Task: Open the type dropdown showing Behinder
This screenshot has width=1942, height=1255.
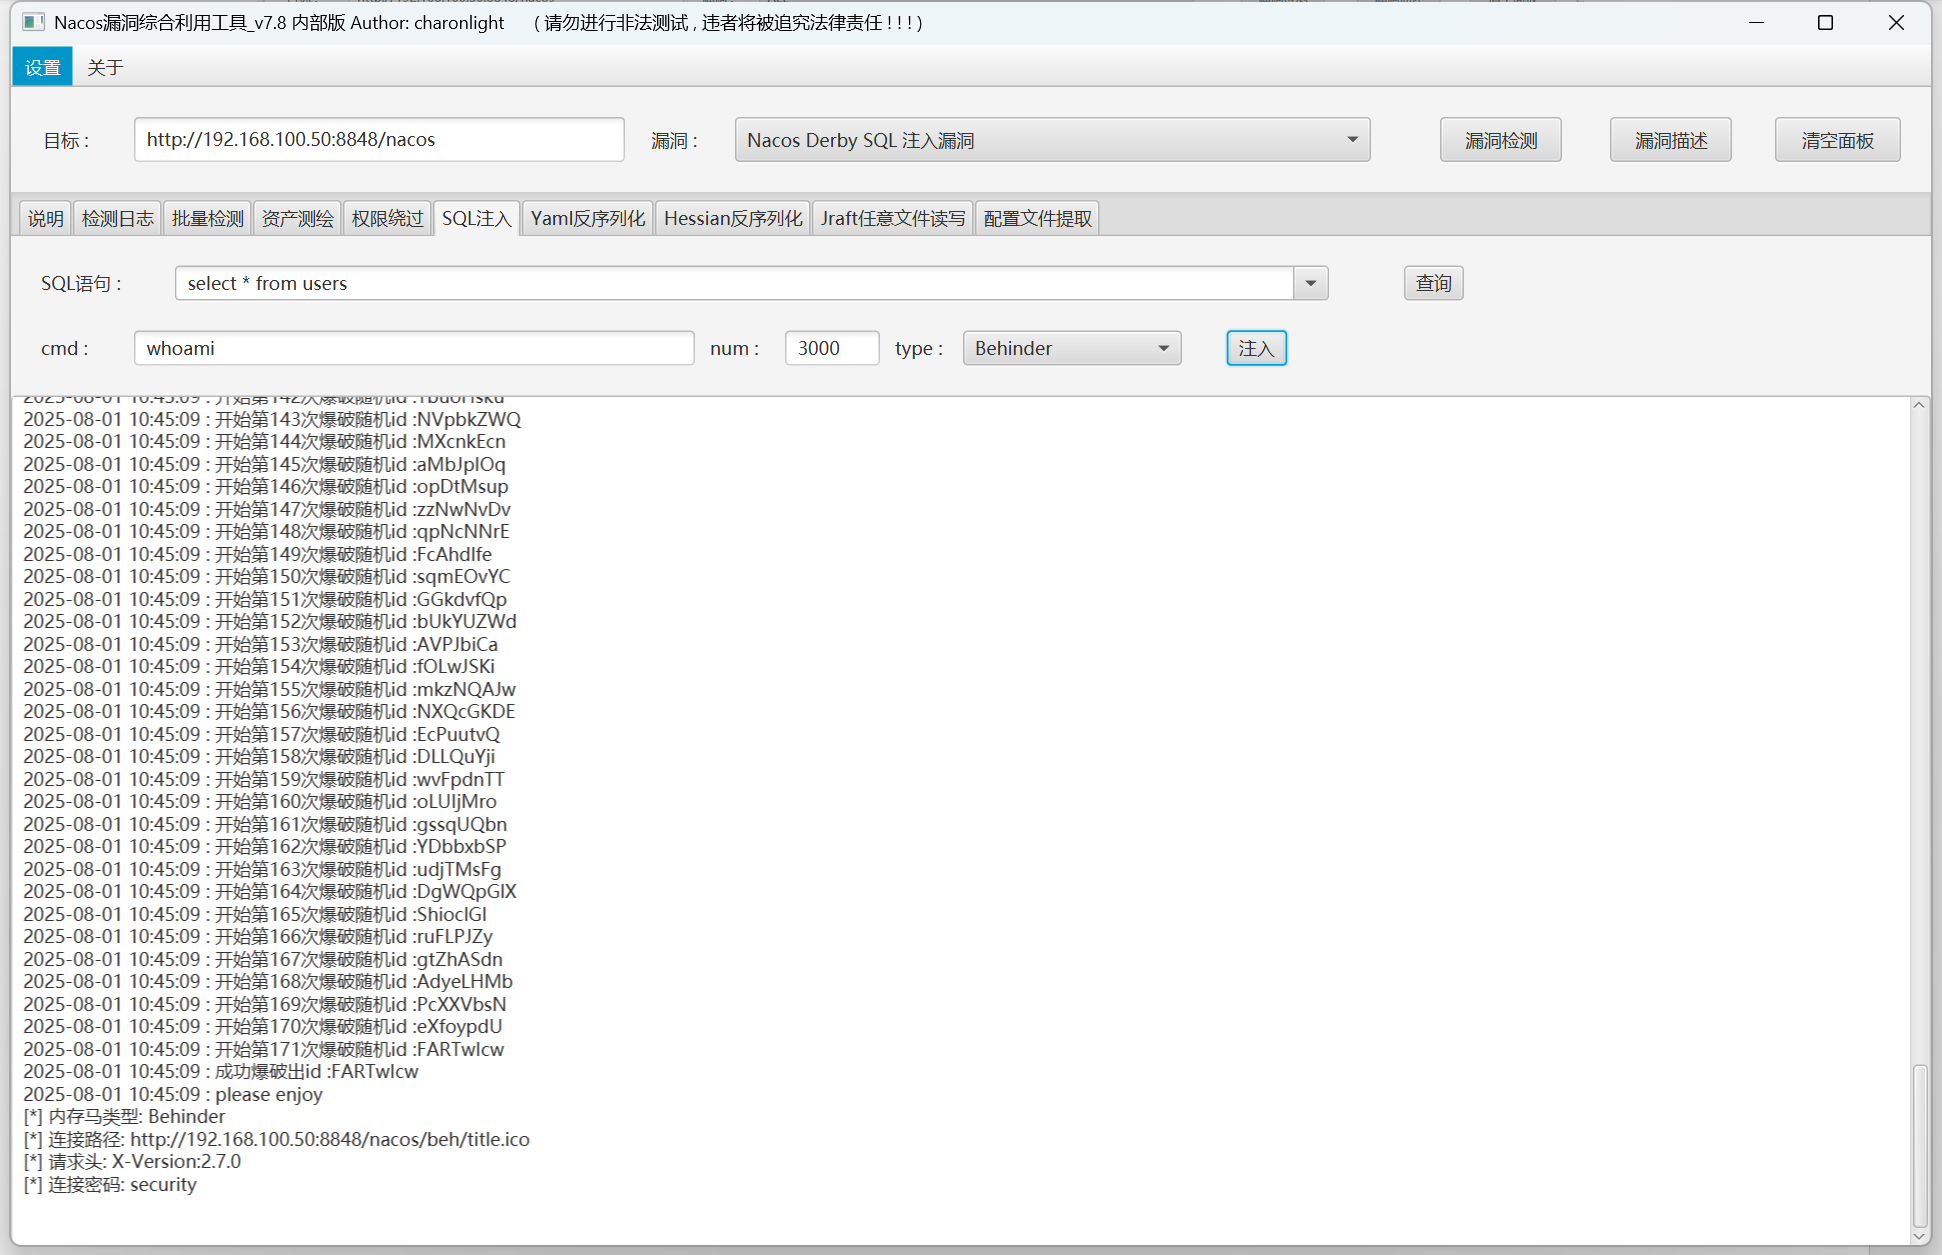Action: pyautogui.click(x=1072, y=348)
